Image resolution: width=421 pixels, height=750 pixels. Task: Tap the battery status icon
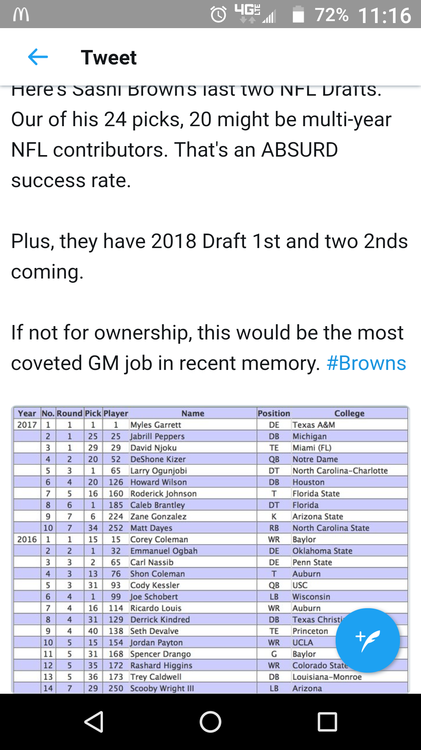[x=299, y=15]
